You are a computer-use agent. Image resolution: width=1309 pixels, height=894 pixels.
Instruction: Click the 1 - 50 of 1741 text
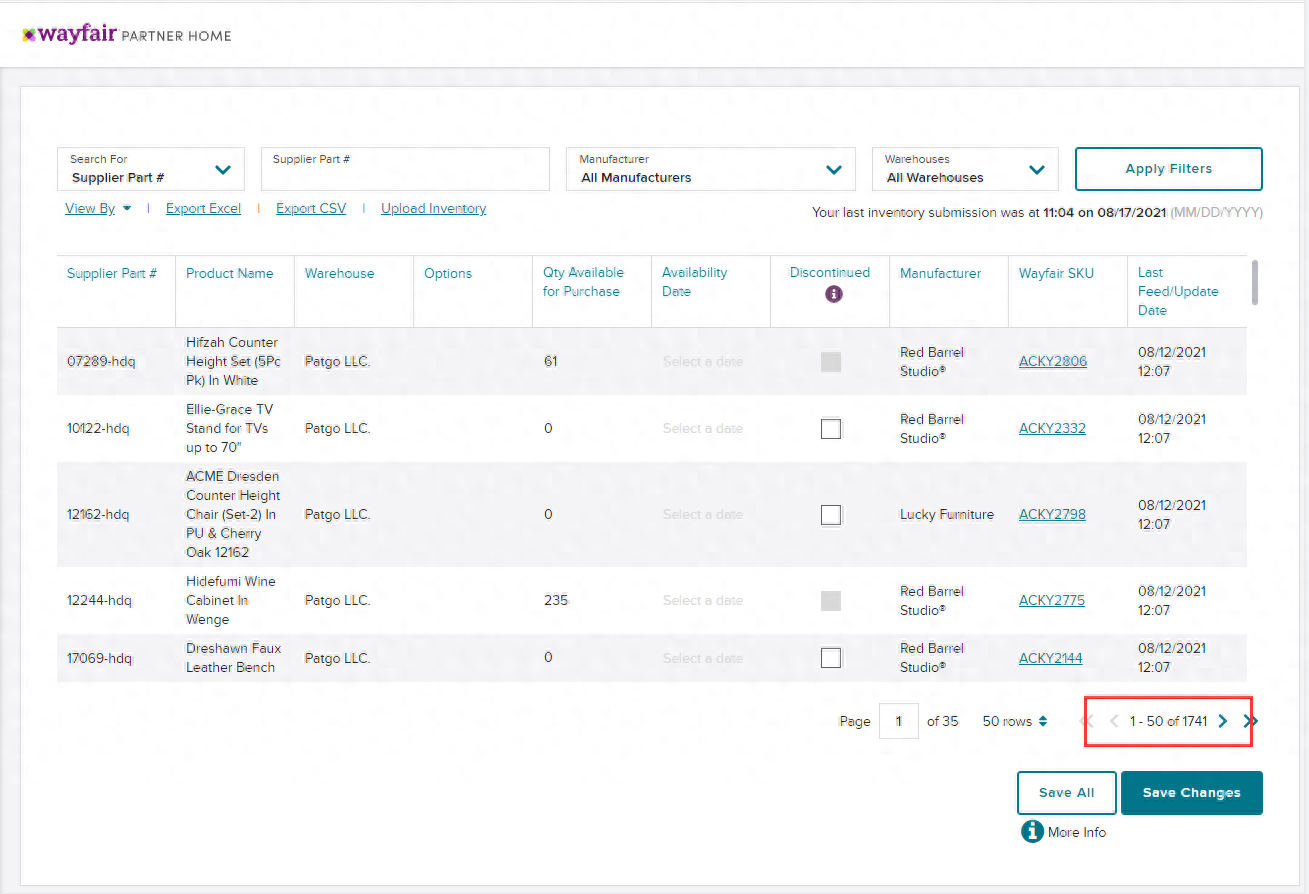pos(1168,721)
